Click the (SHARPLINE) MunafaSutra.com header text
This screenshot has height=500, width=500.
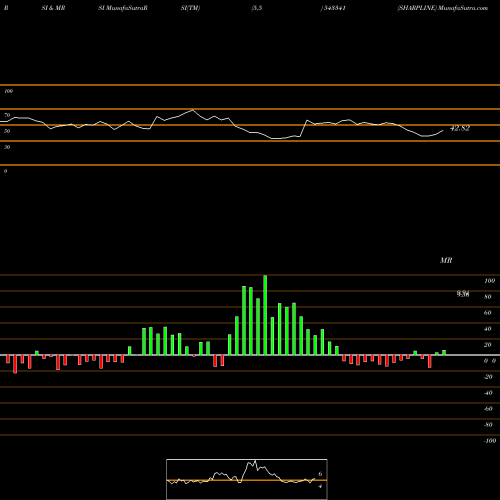click(x=443, y=8)
